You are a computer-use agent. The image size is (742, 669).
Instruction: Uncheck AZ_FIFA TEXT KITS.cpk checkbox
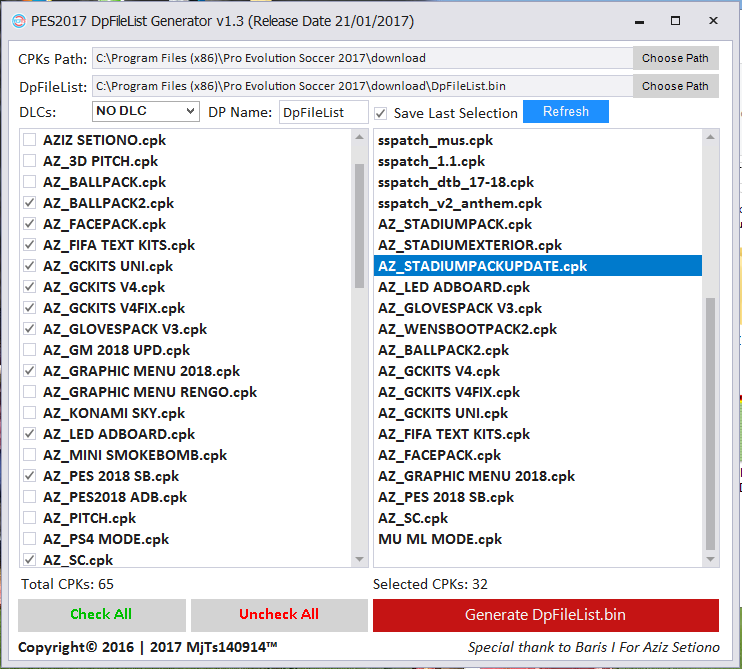point(29,245)
